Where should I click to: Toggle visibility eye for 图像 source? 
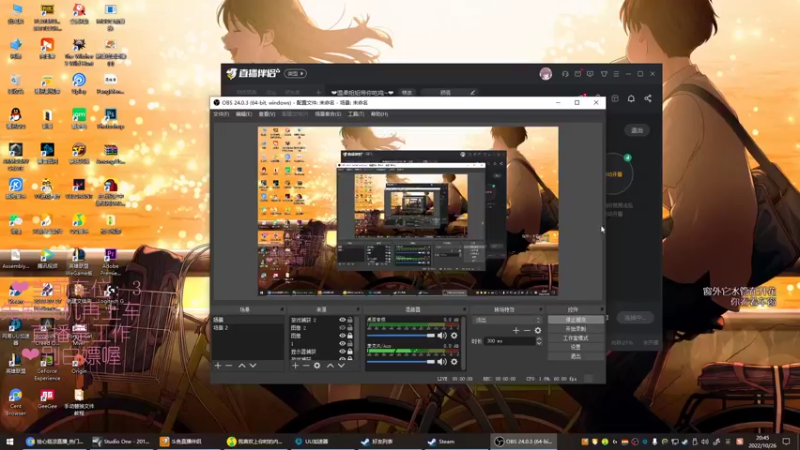coord(342,336)
